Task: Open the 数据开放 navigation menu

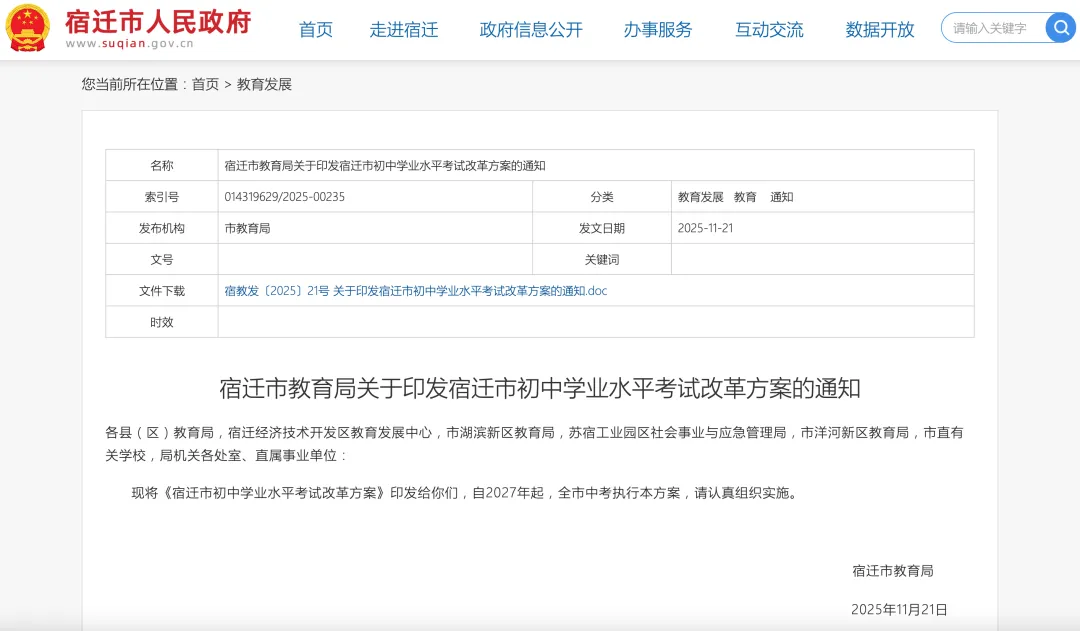Action: click(879, 29)
